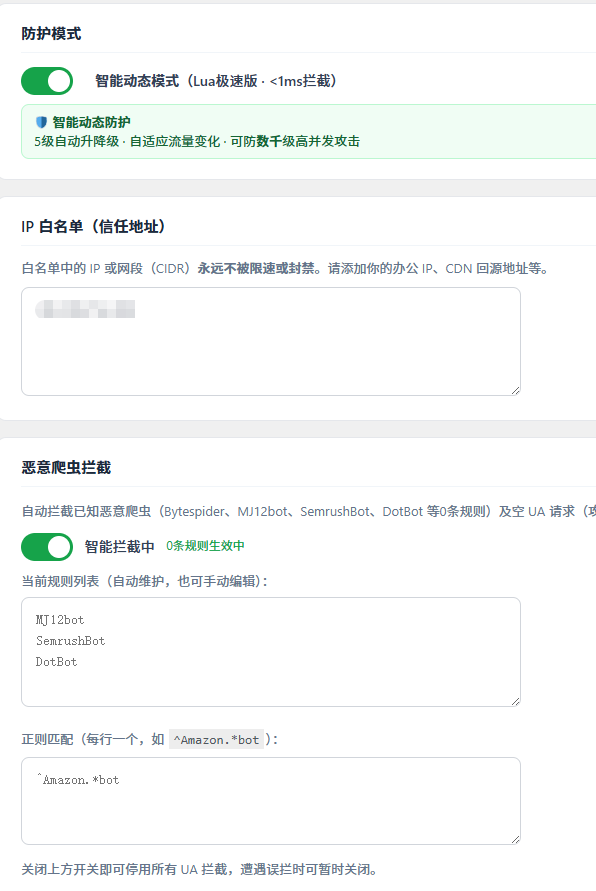Click inside the IP whitelist textarea
The height and width of the screenshot is (891, 596).
[x=271, y=342]
